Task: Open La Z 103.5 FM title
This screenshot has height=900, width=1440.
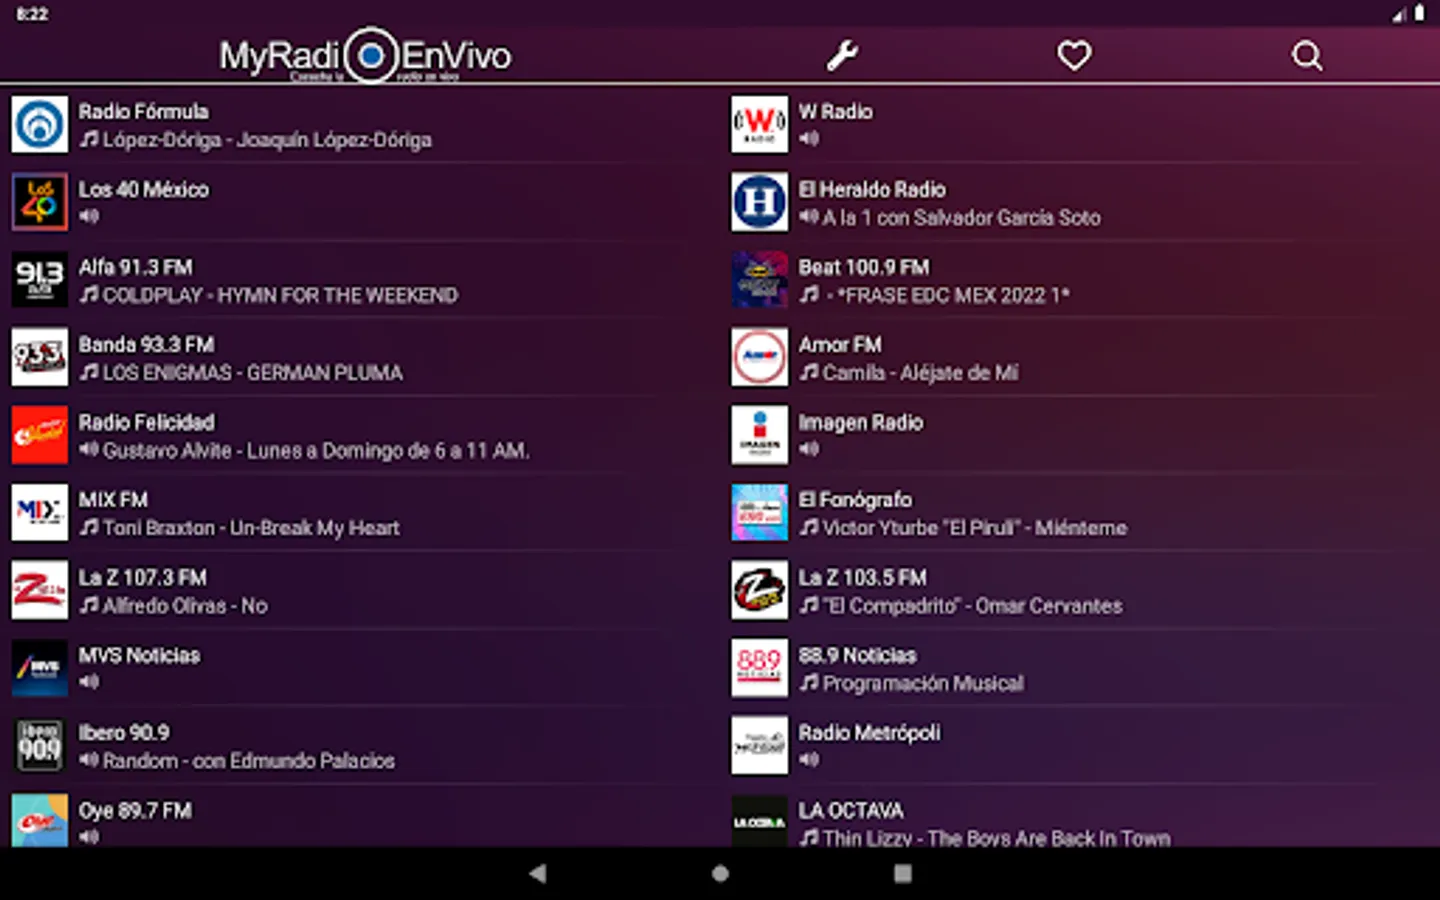Action: click(x=862, y=578)
